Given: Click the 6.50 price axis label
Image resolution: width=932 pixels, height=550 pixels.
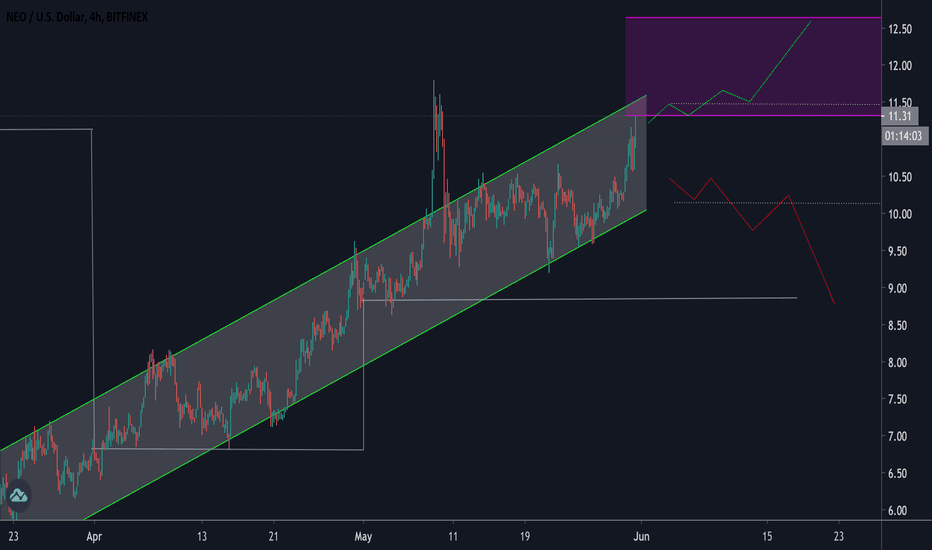Looking at the screenshot, I should coord(898,474).
